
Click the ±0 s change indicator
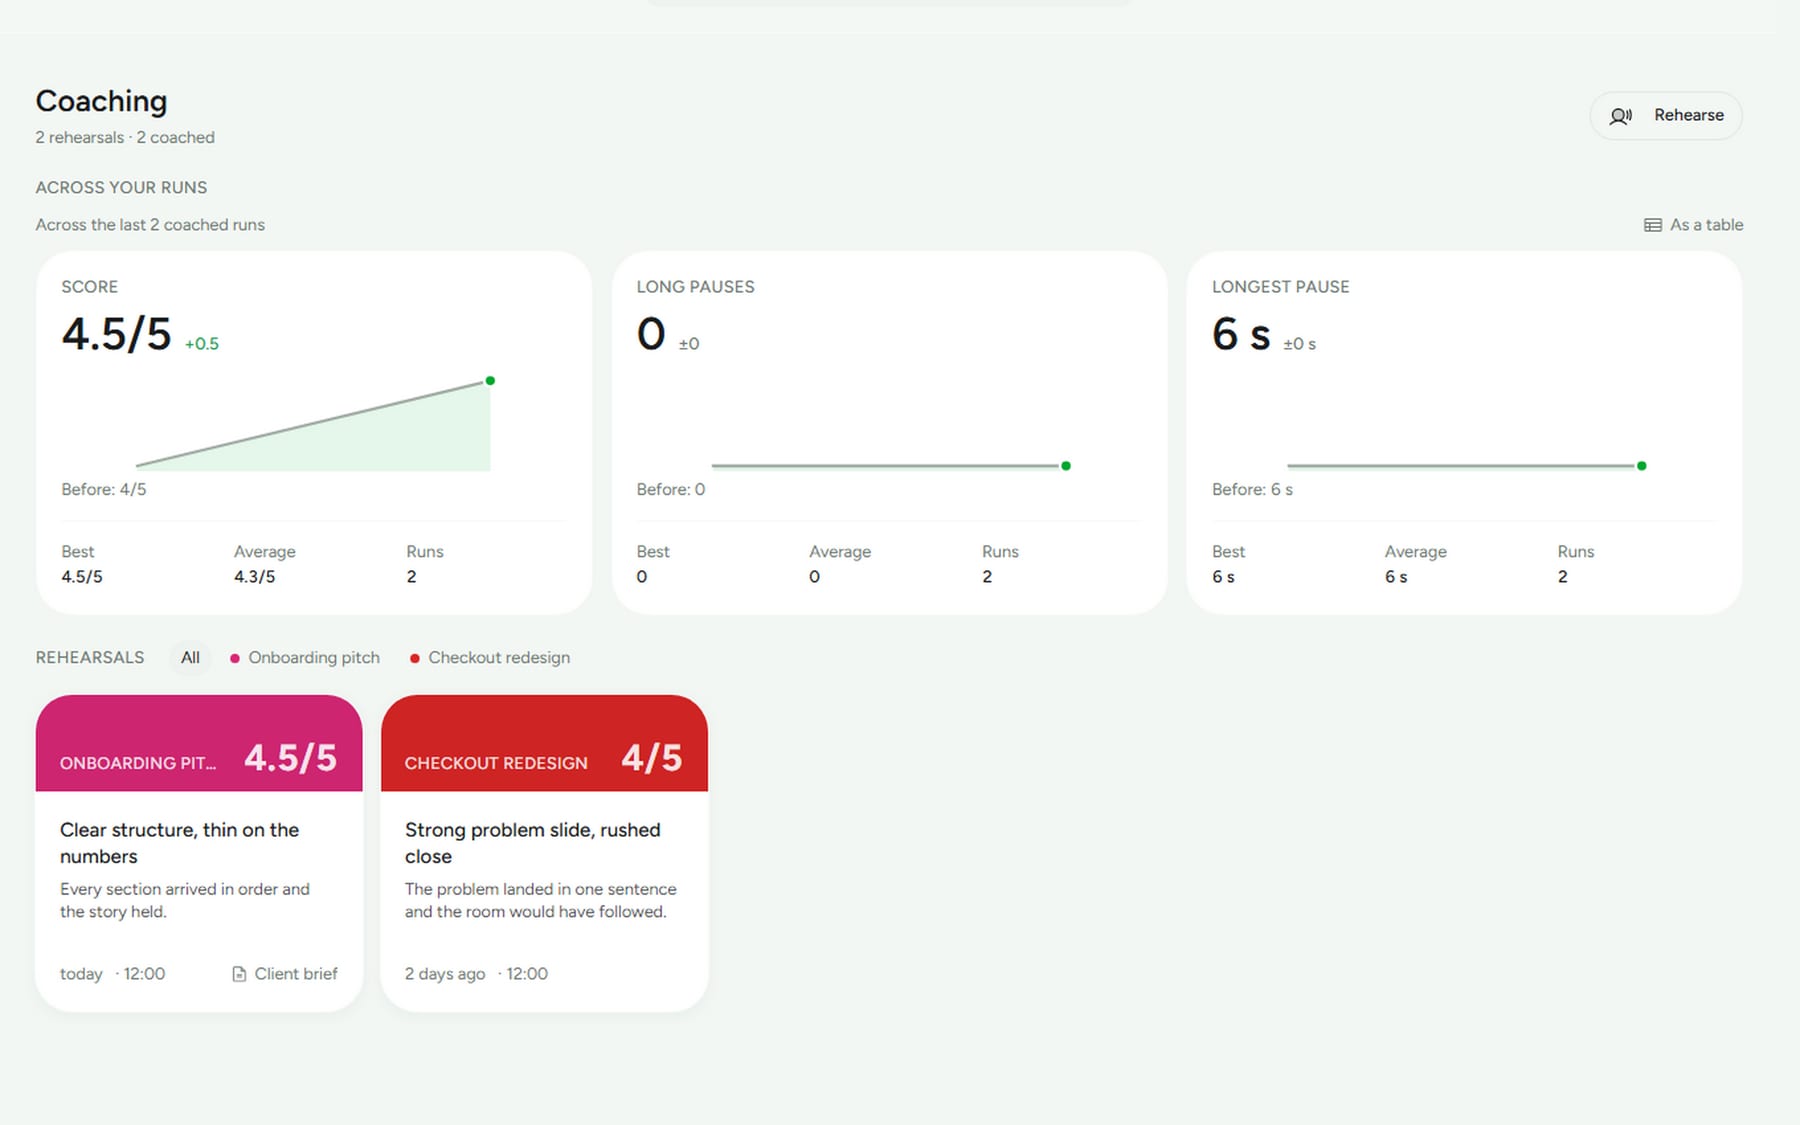(x=1299, y=344)
